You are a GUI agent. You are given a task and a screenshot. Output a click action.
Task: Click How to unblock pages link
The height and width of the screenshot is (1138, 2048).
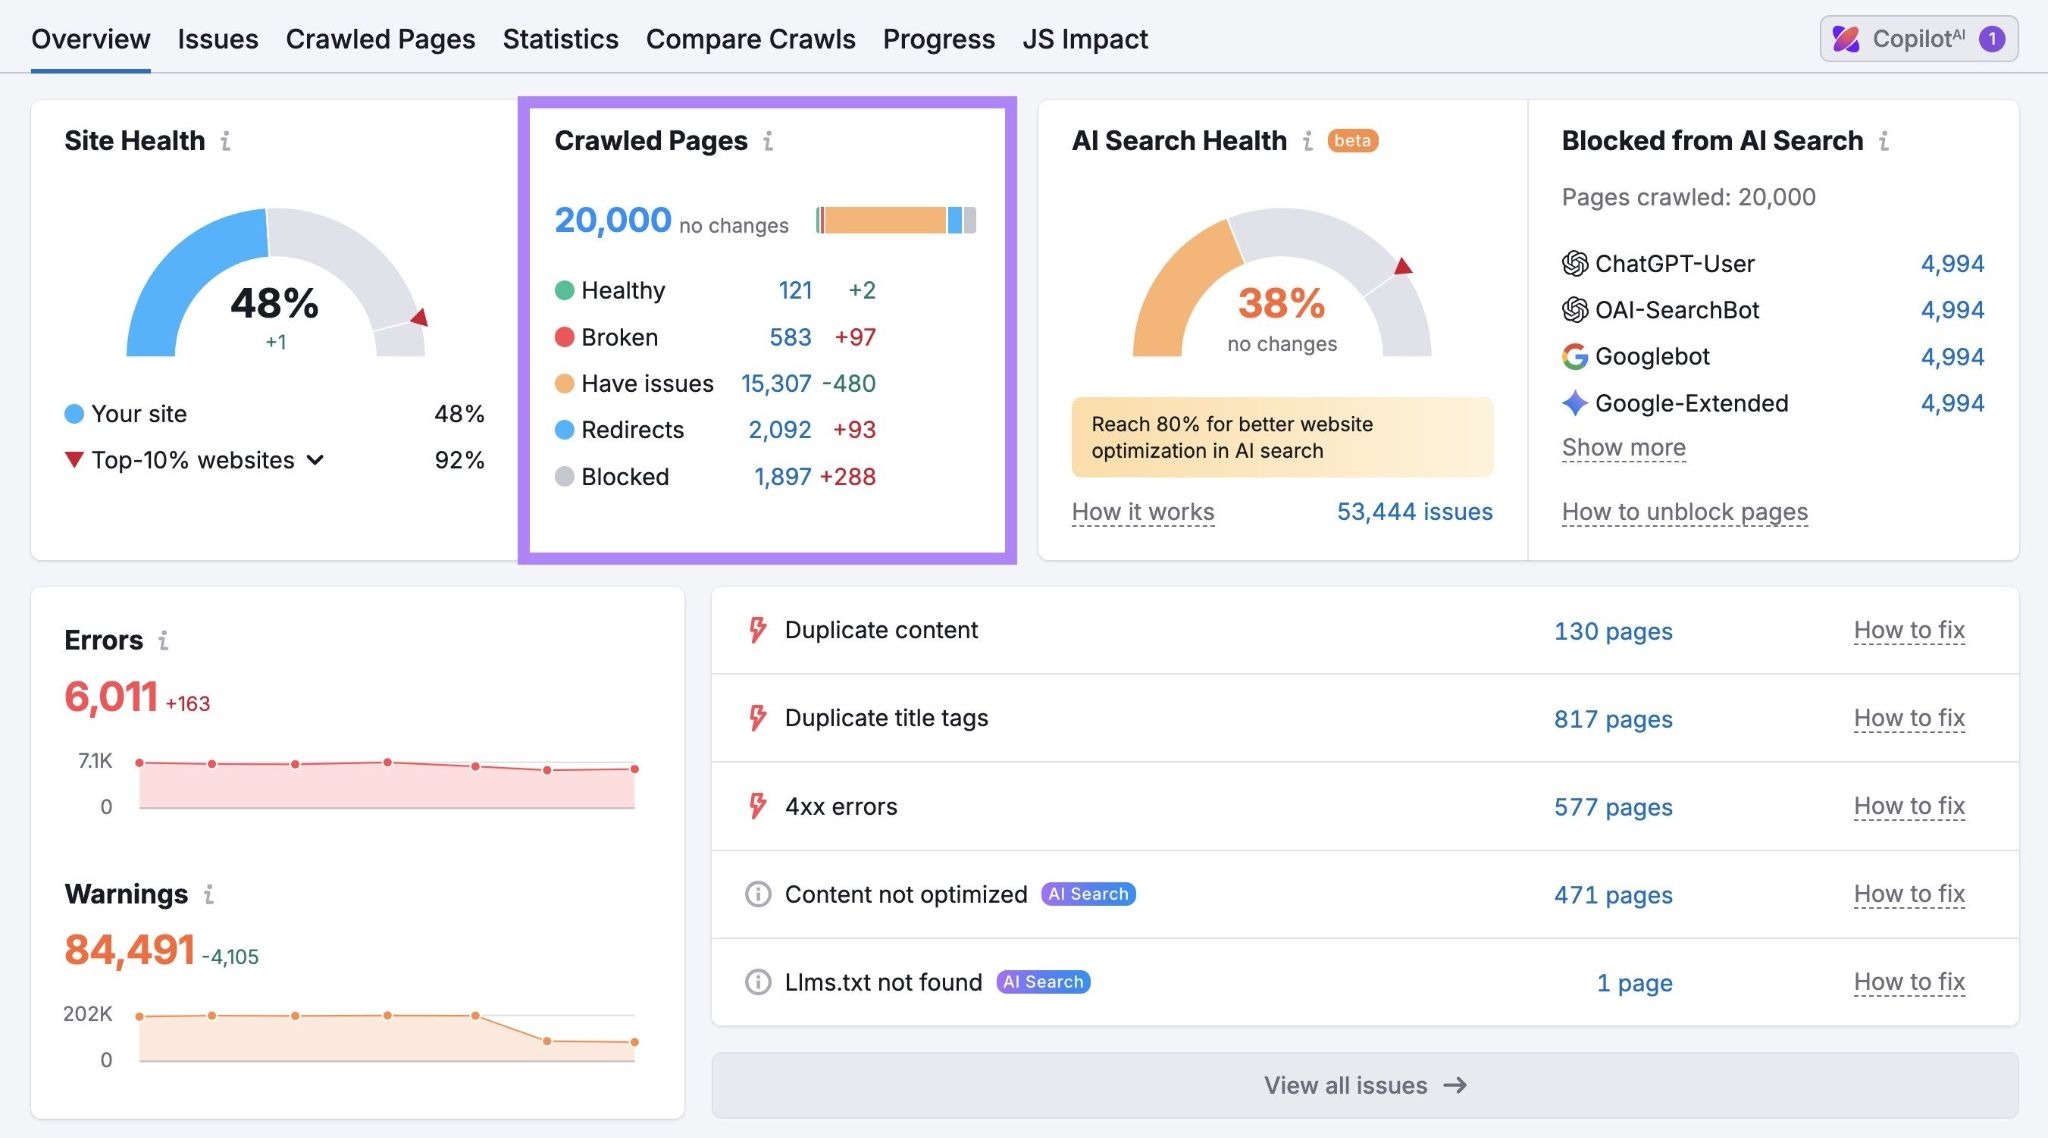[x=1684, y=511]
